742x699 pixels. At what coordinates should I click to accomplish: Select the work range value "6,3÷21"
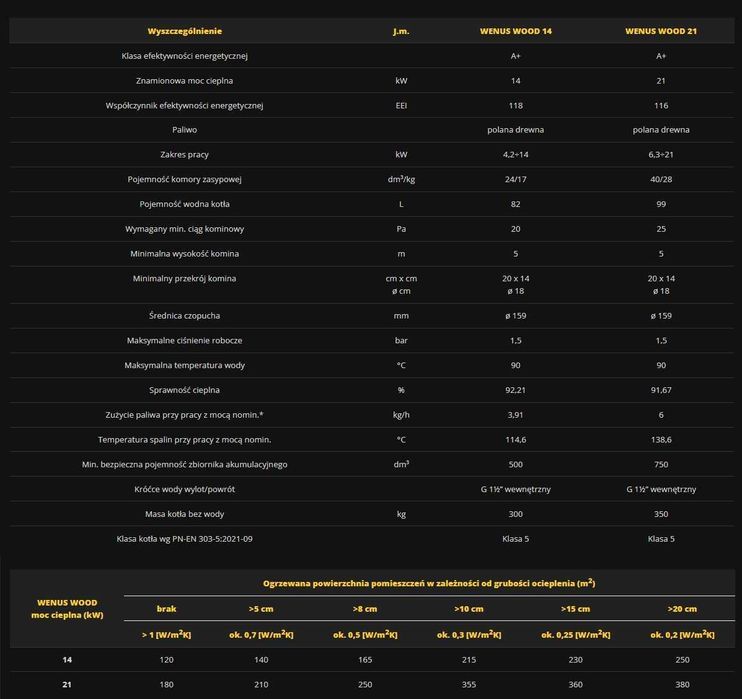(661, 154)
